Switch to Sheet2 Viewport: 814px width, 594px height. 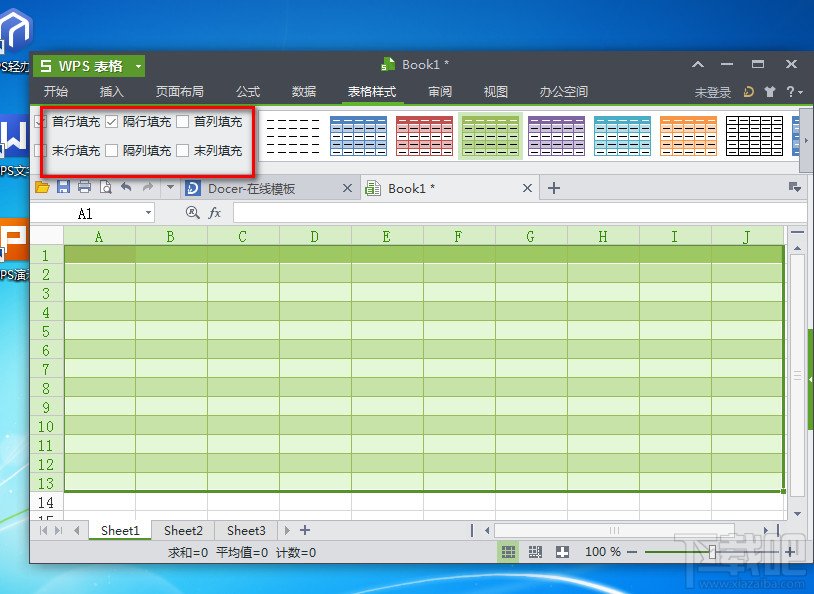(x=183, y=530)
